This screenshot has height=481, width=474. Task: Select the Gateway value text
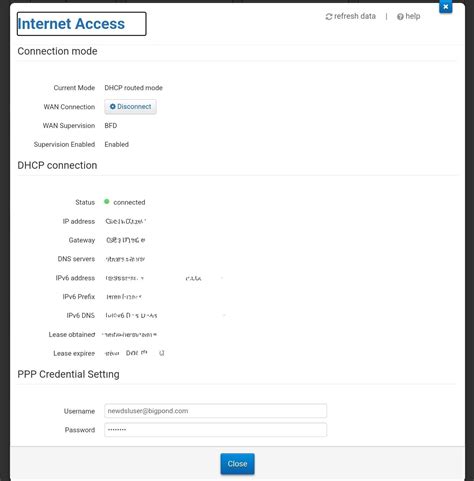coord(125,240)
